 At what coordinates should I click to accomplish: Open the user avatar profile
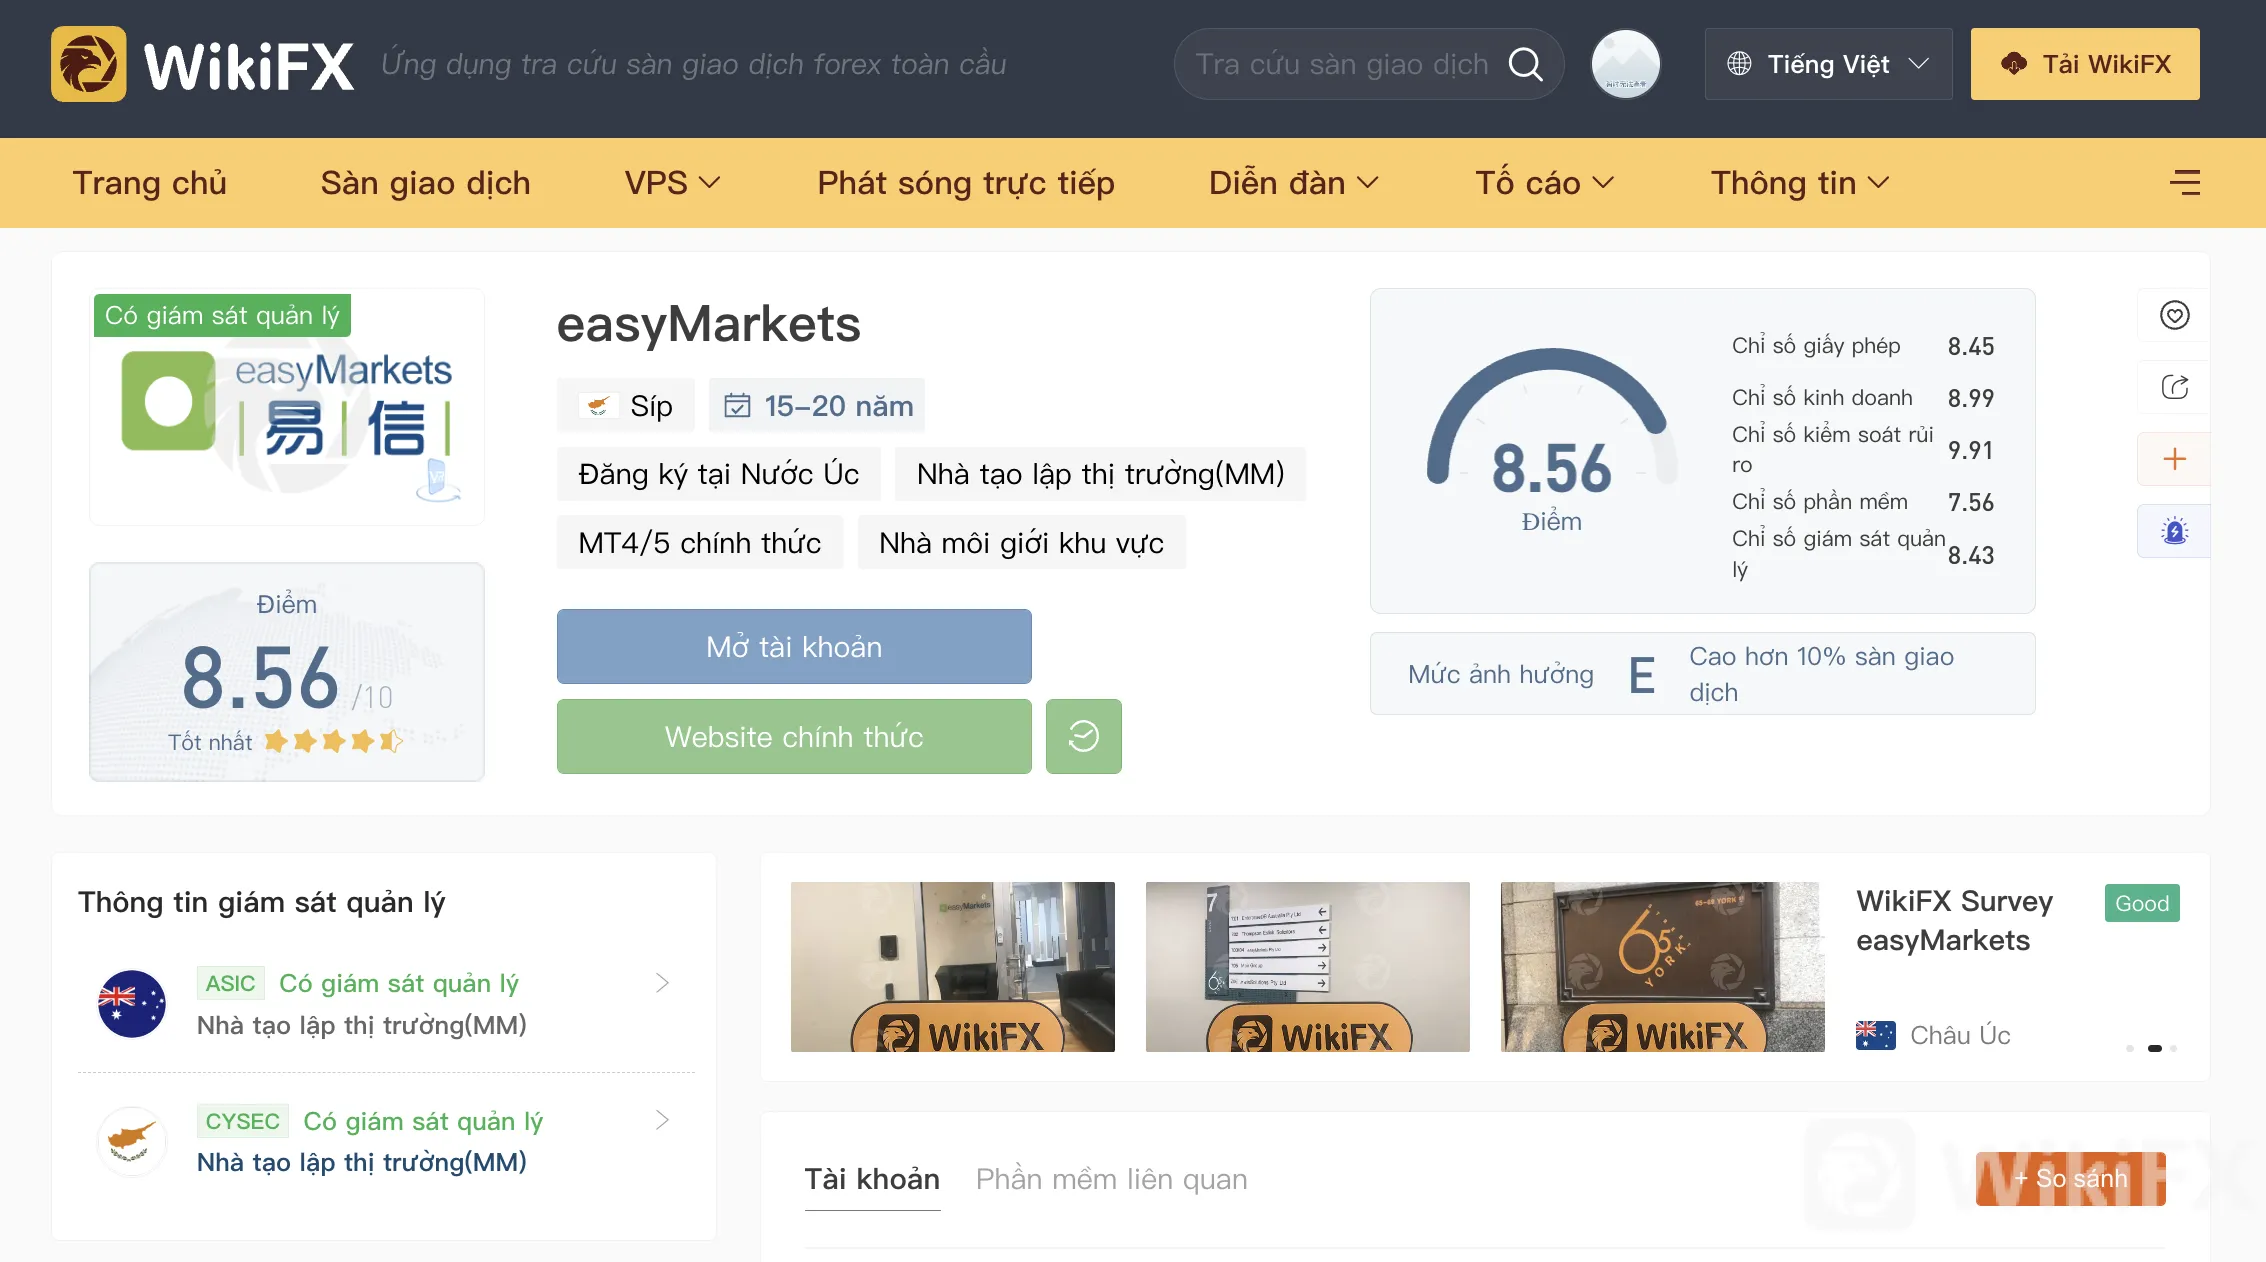click(x=1625, y=64)
